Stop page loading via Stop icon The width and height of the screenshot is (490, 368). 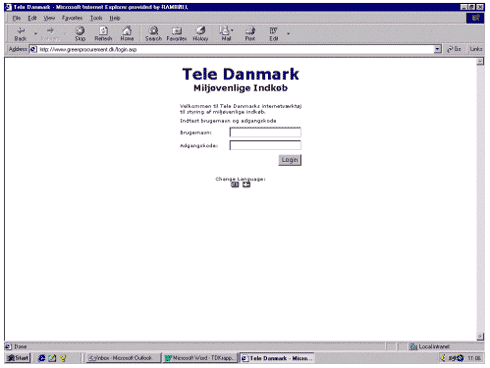click(x=80, y=34)
